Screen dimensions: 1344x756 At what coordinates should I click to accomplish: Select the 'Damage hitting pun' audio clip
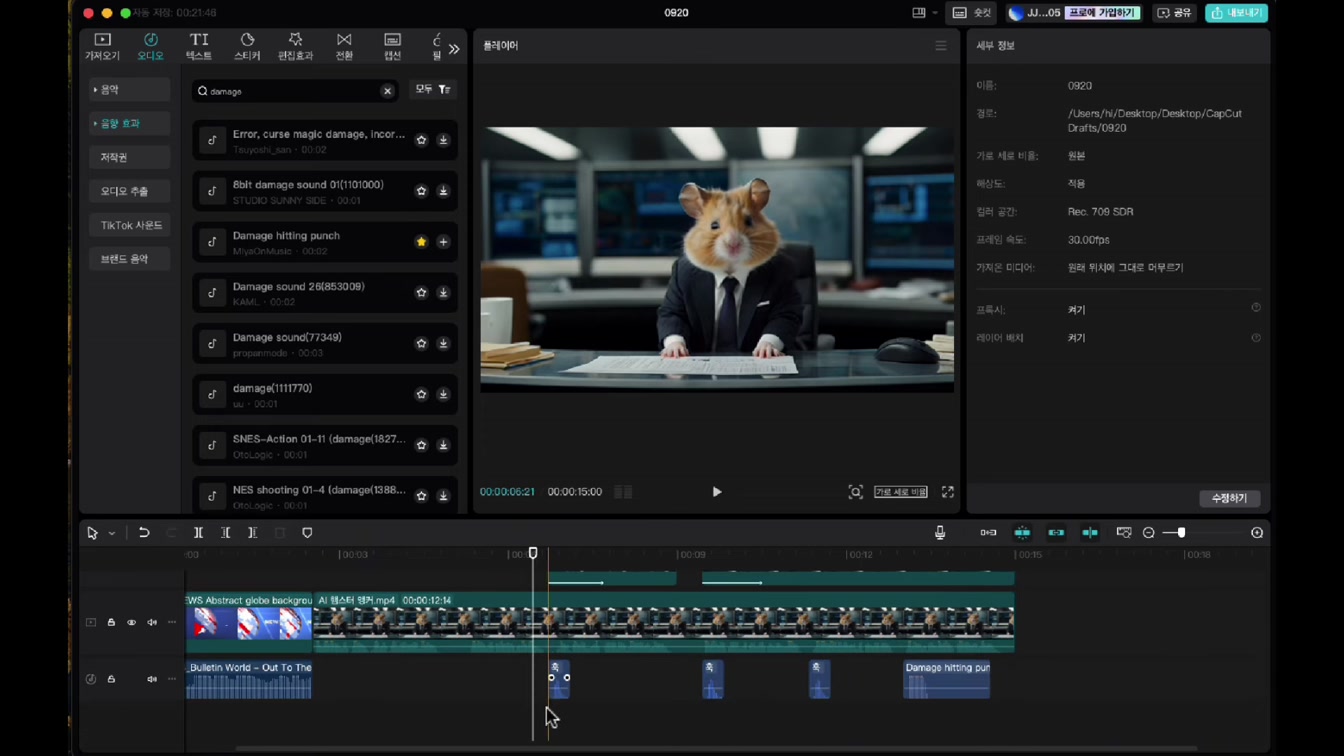pyautogui.click(x=947, y=679)
